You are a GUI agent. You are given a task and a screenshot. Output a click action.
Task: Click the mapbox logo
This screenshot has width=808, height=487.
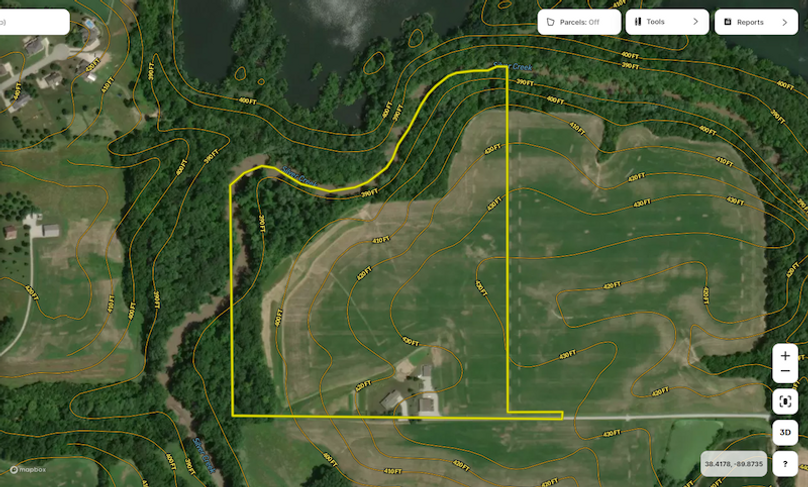(28, 469)
